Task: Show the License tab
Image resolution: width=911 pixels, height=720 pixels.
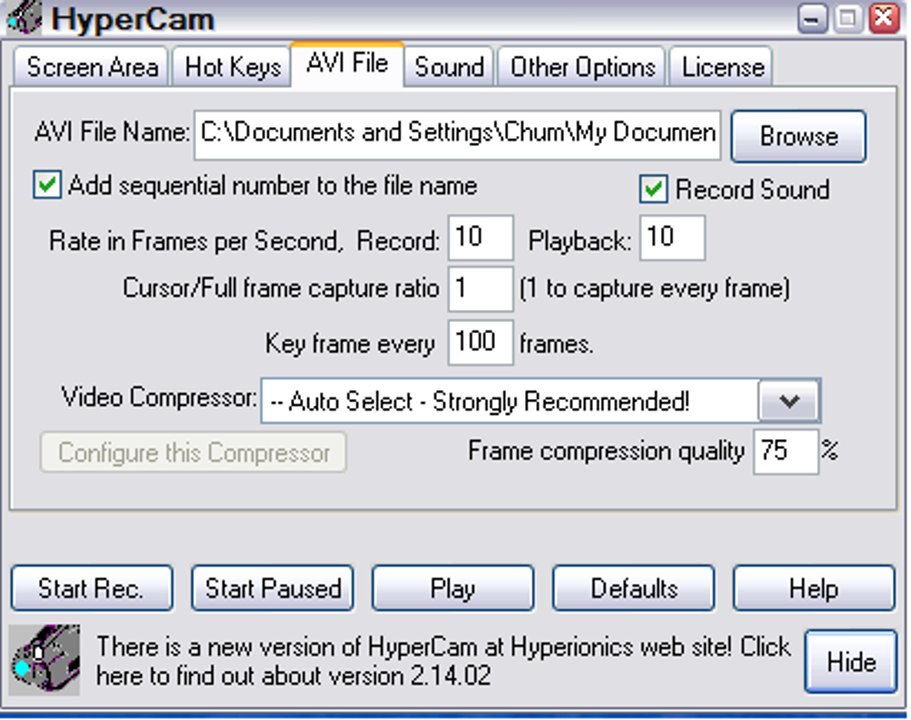Action: pyautogui.click(x=722, y=67)
